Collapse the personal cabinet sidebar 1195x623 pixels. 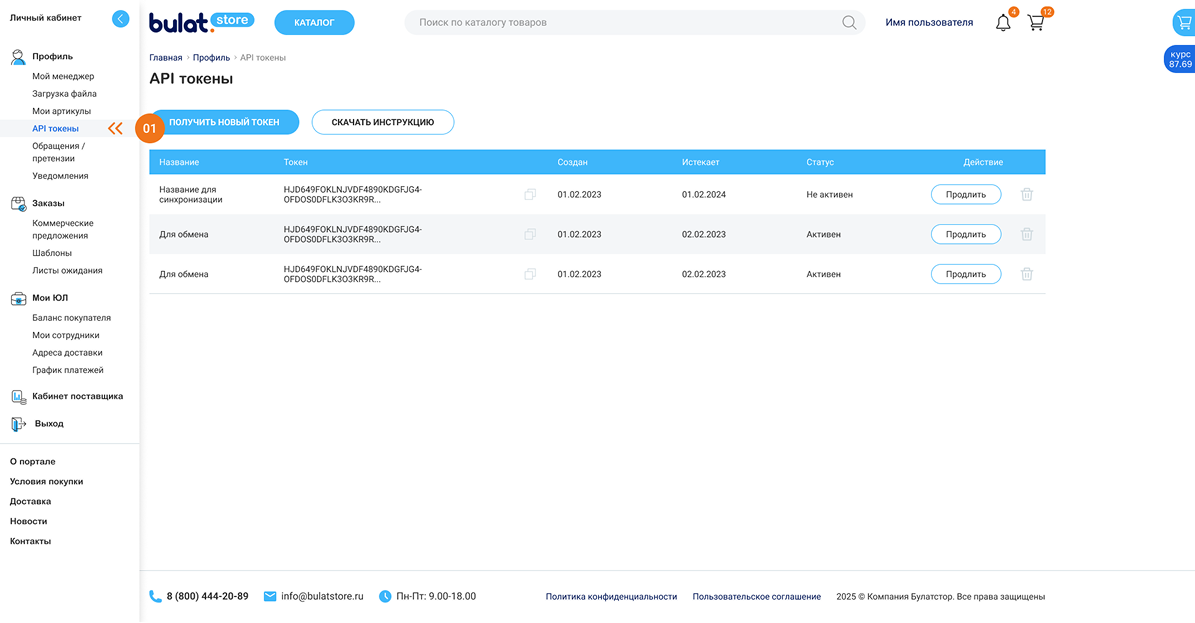[121, 18]
